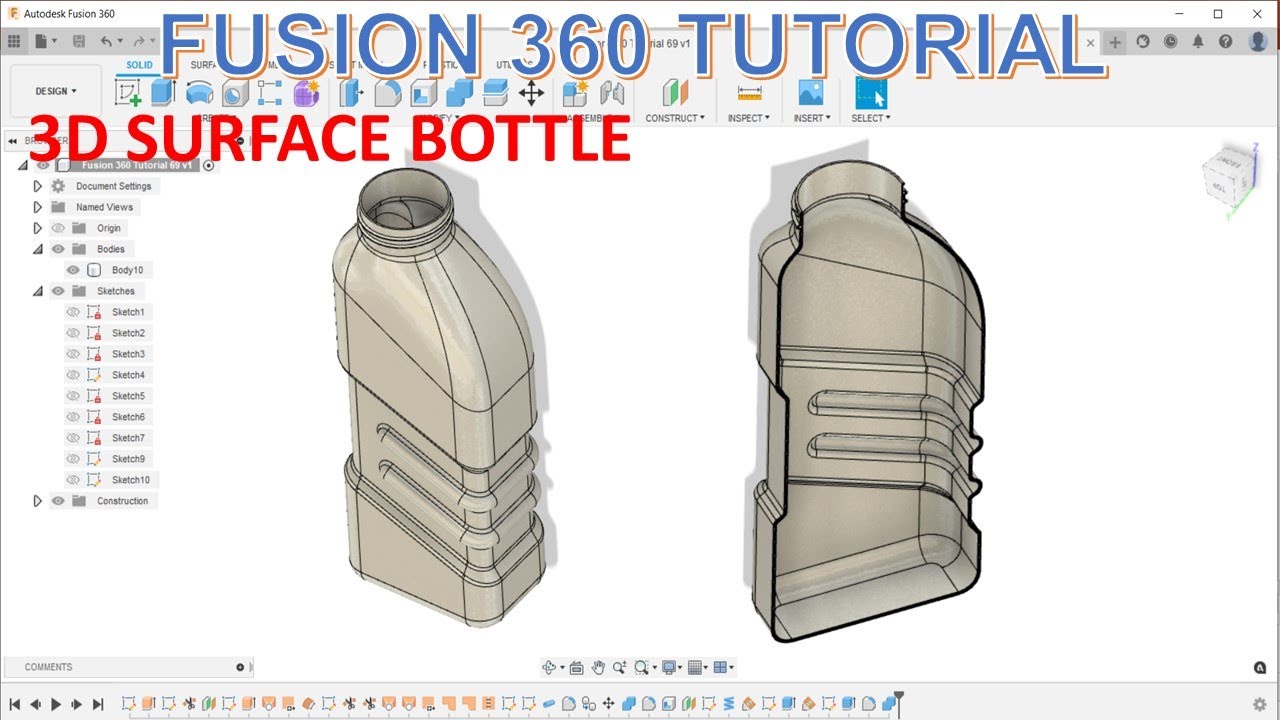Image resolution: width=1280 pixels, height=720 pixels.
Task: Open the Job Status clock icon
Action: (1171, 41)
